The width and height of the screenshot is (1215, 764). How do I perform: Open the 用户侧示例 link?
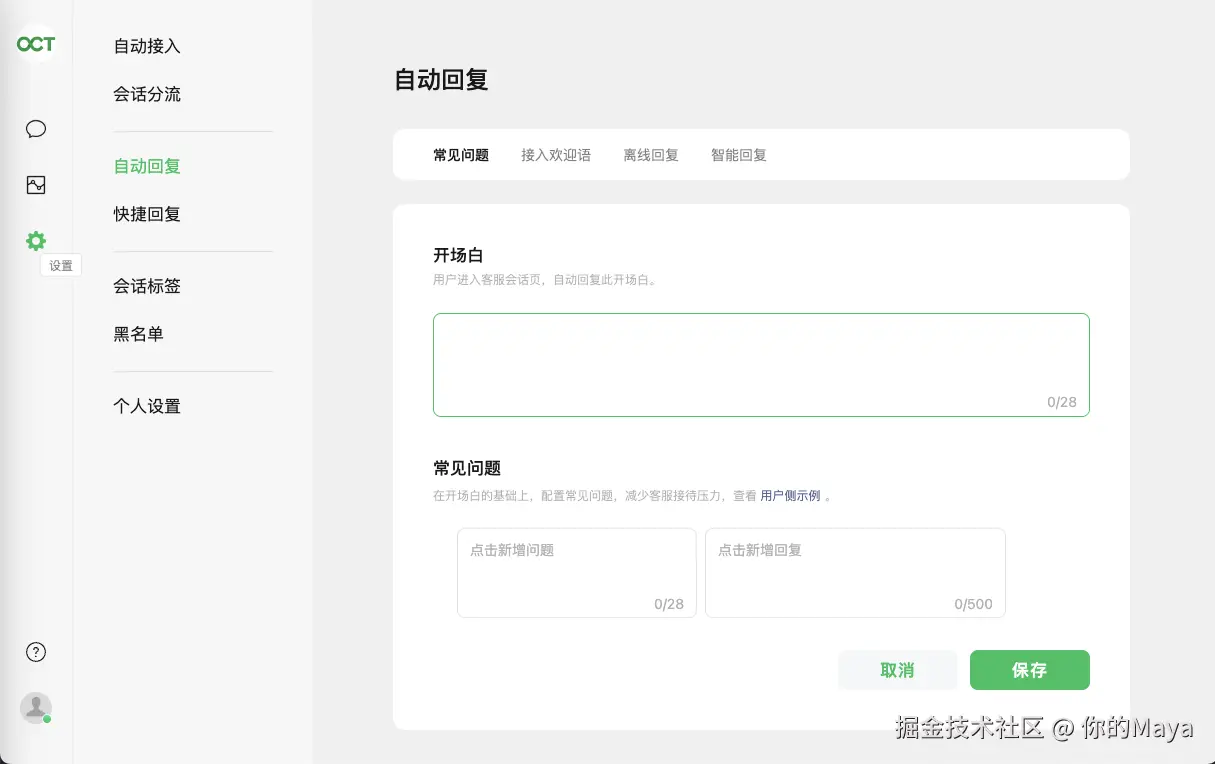pos(790,495)
